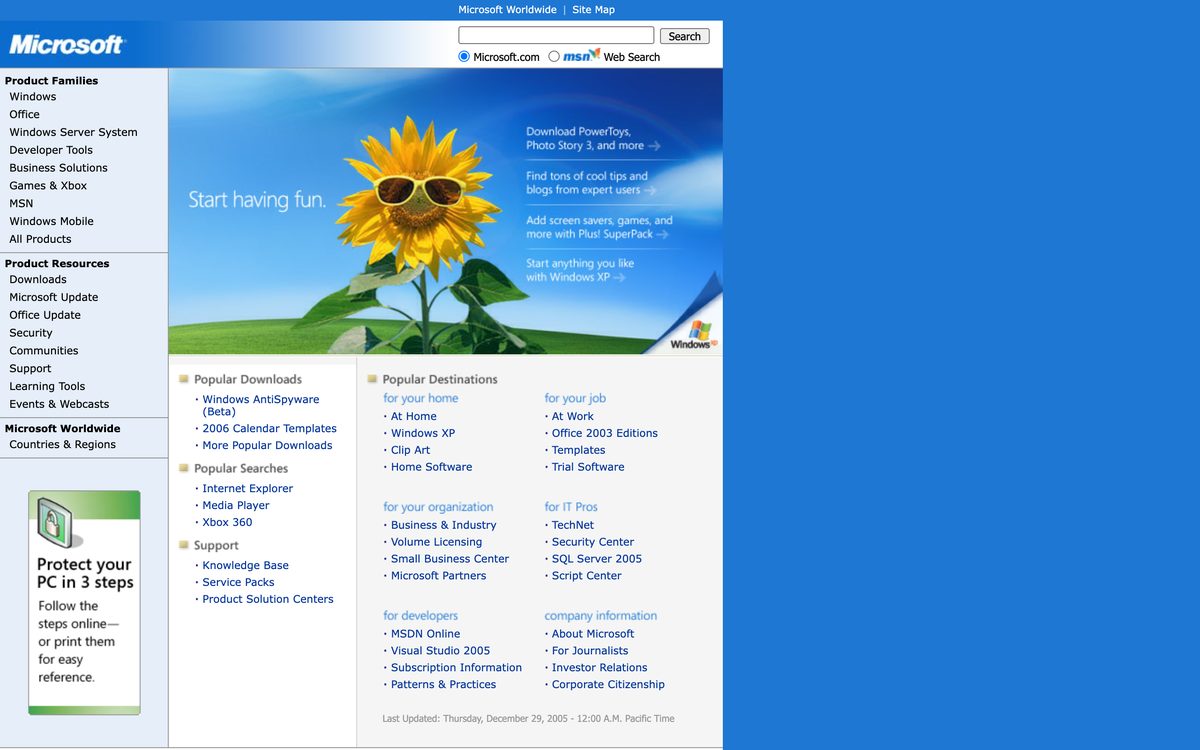Open Security sidebar item
1200x750 pixels.
tap(31, 334)
